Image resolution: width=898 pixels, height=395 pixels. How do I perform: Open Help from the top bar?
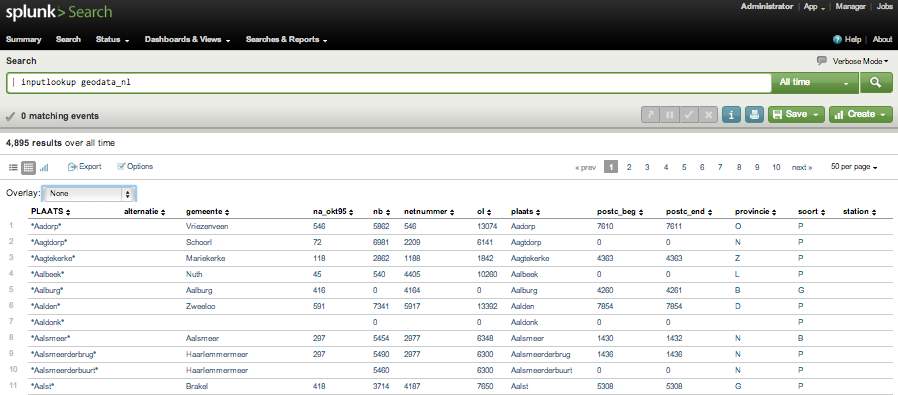847,40
